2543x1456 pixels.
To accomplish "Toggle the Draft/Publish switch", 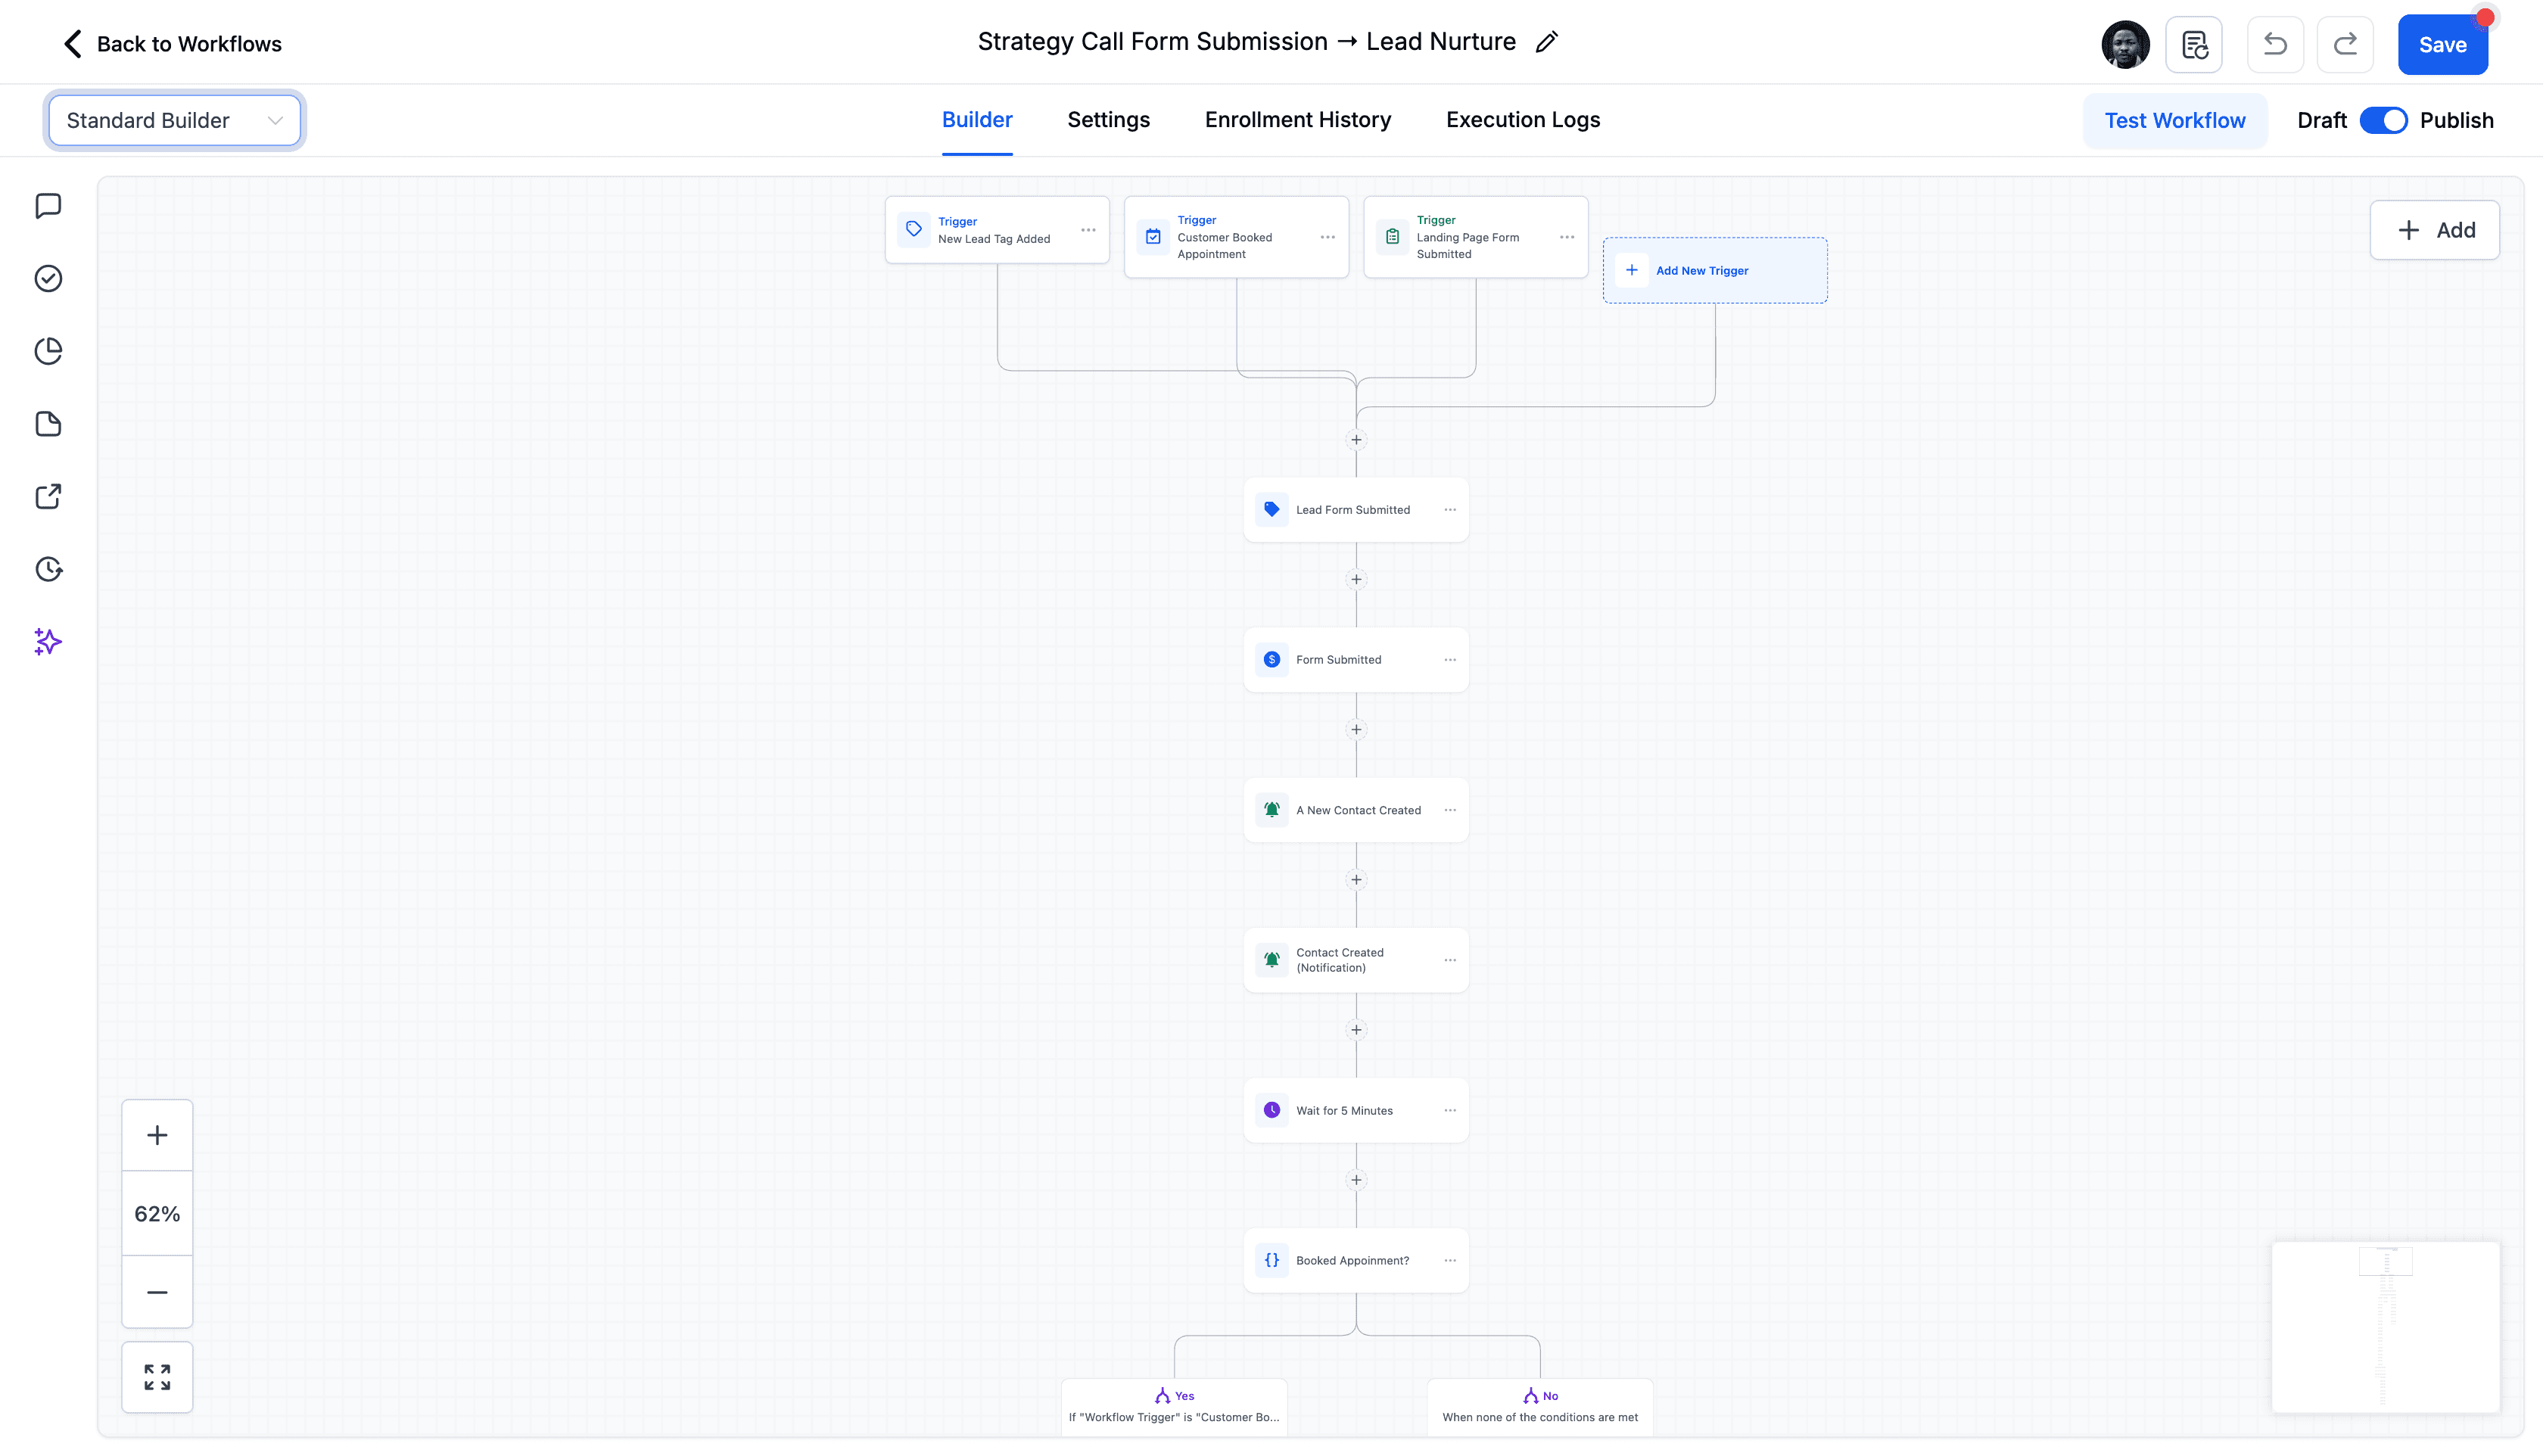I will click(x=2383, y=120).
